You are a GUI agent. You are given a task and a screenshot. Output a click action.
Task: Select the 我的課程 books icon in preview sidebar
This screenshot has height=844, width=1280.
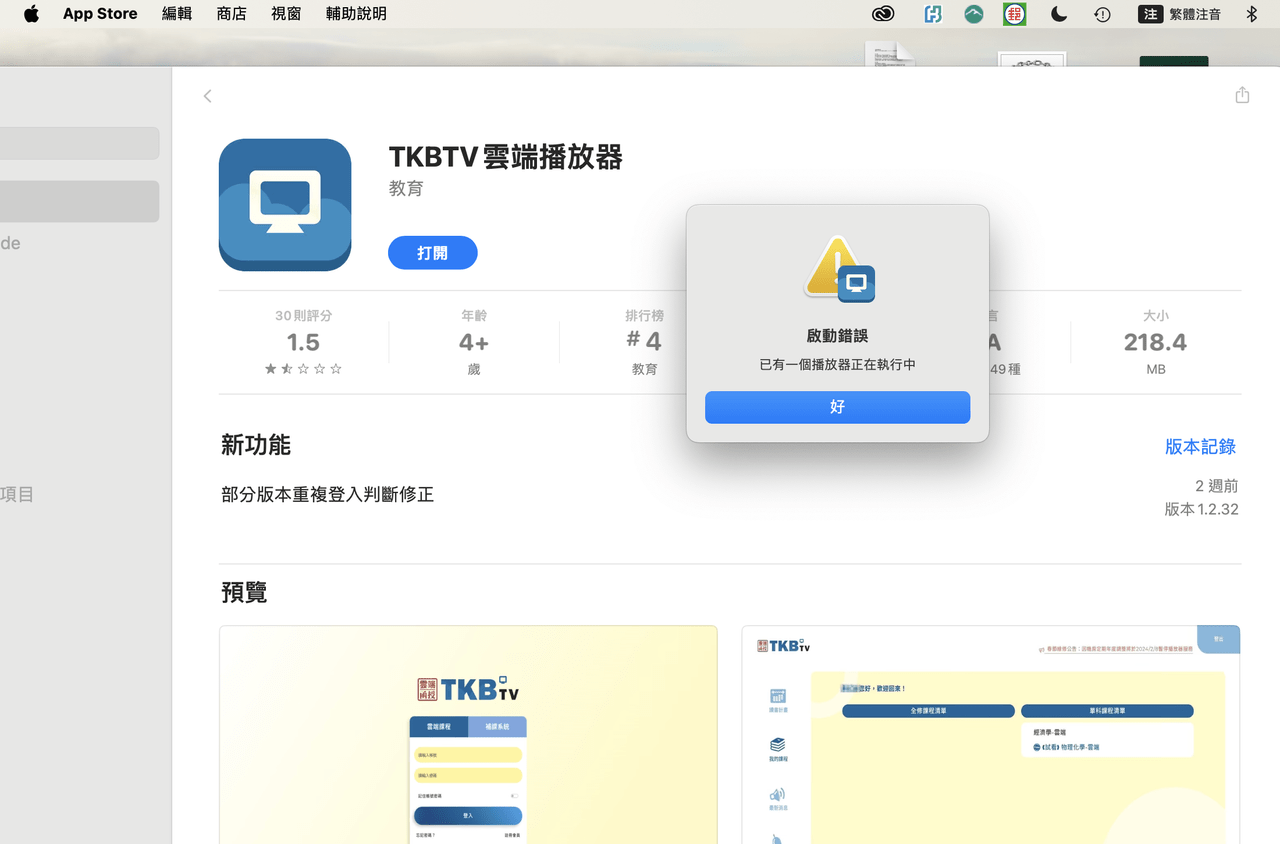(x=778, y=745)
